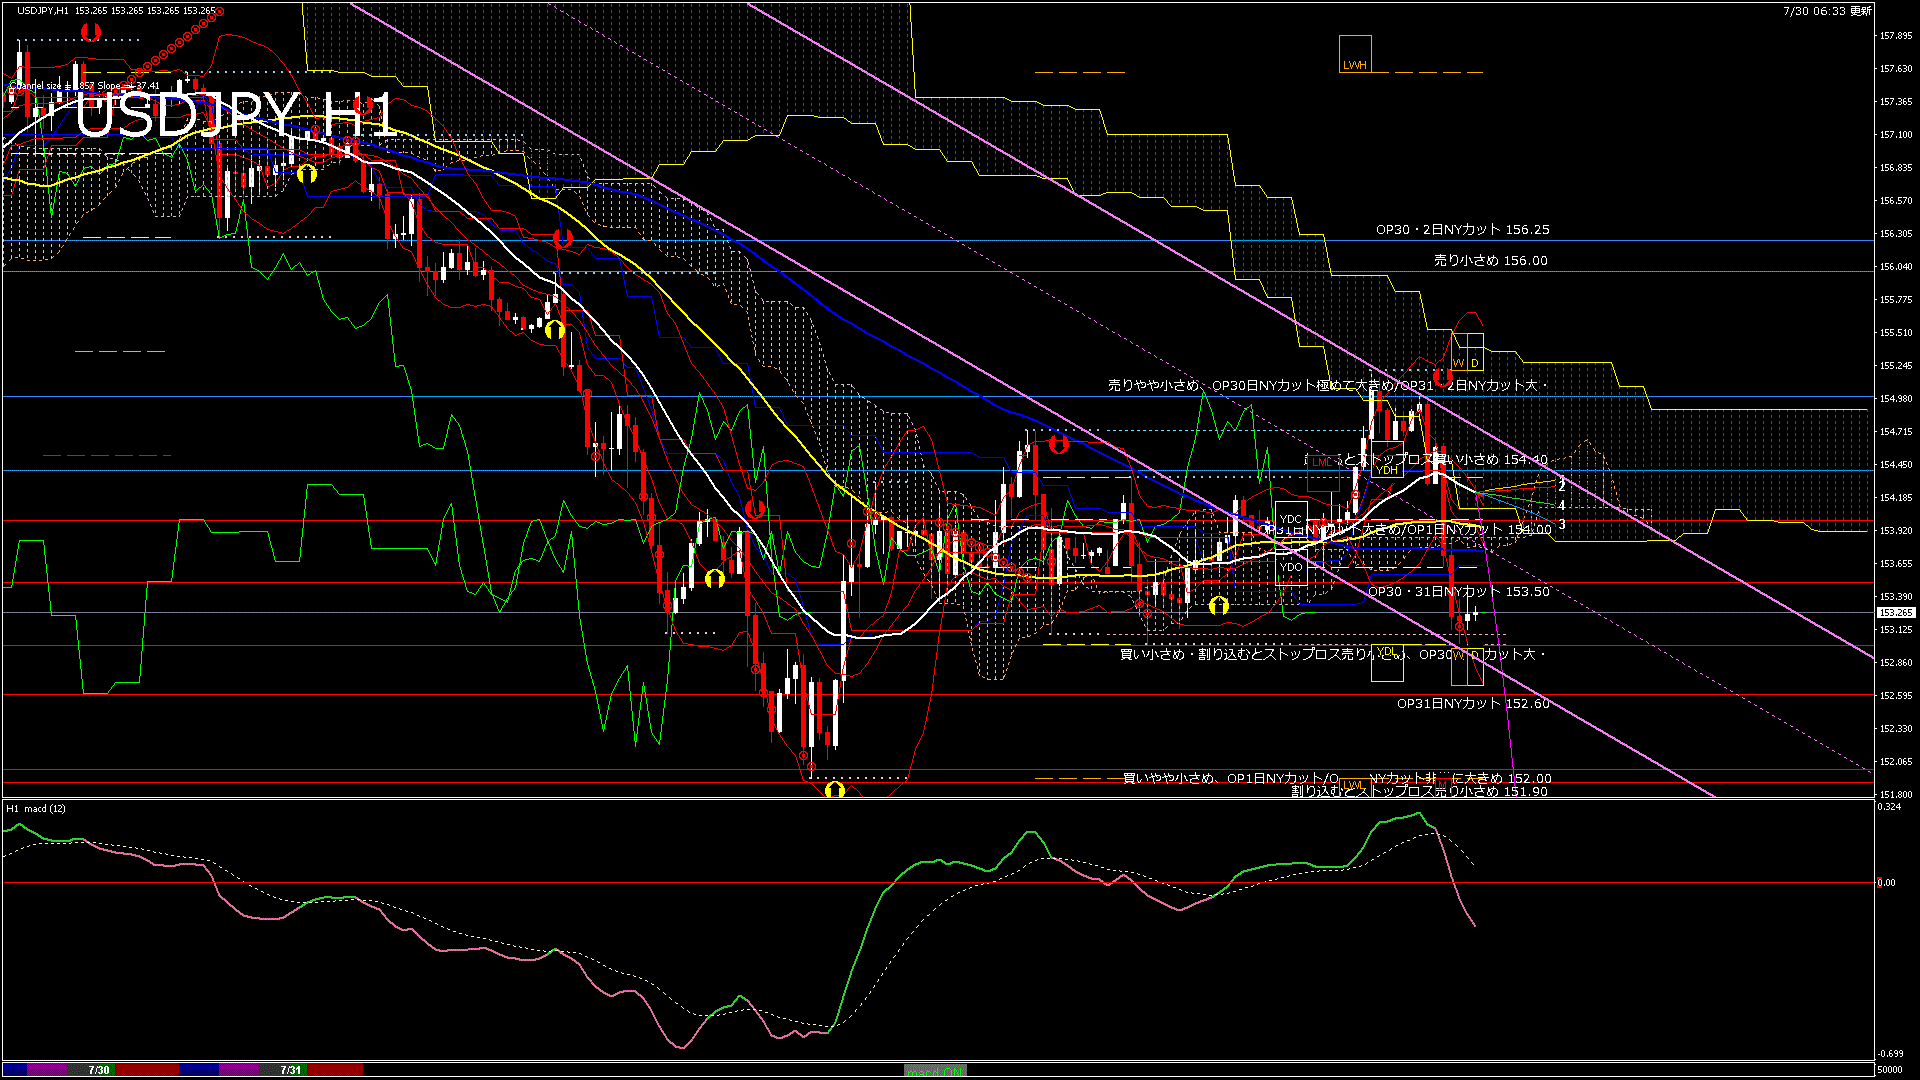Select label ending 売り小さめ 151.90
1920x1080 pixels.
(1419, 791)
